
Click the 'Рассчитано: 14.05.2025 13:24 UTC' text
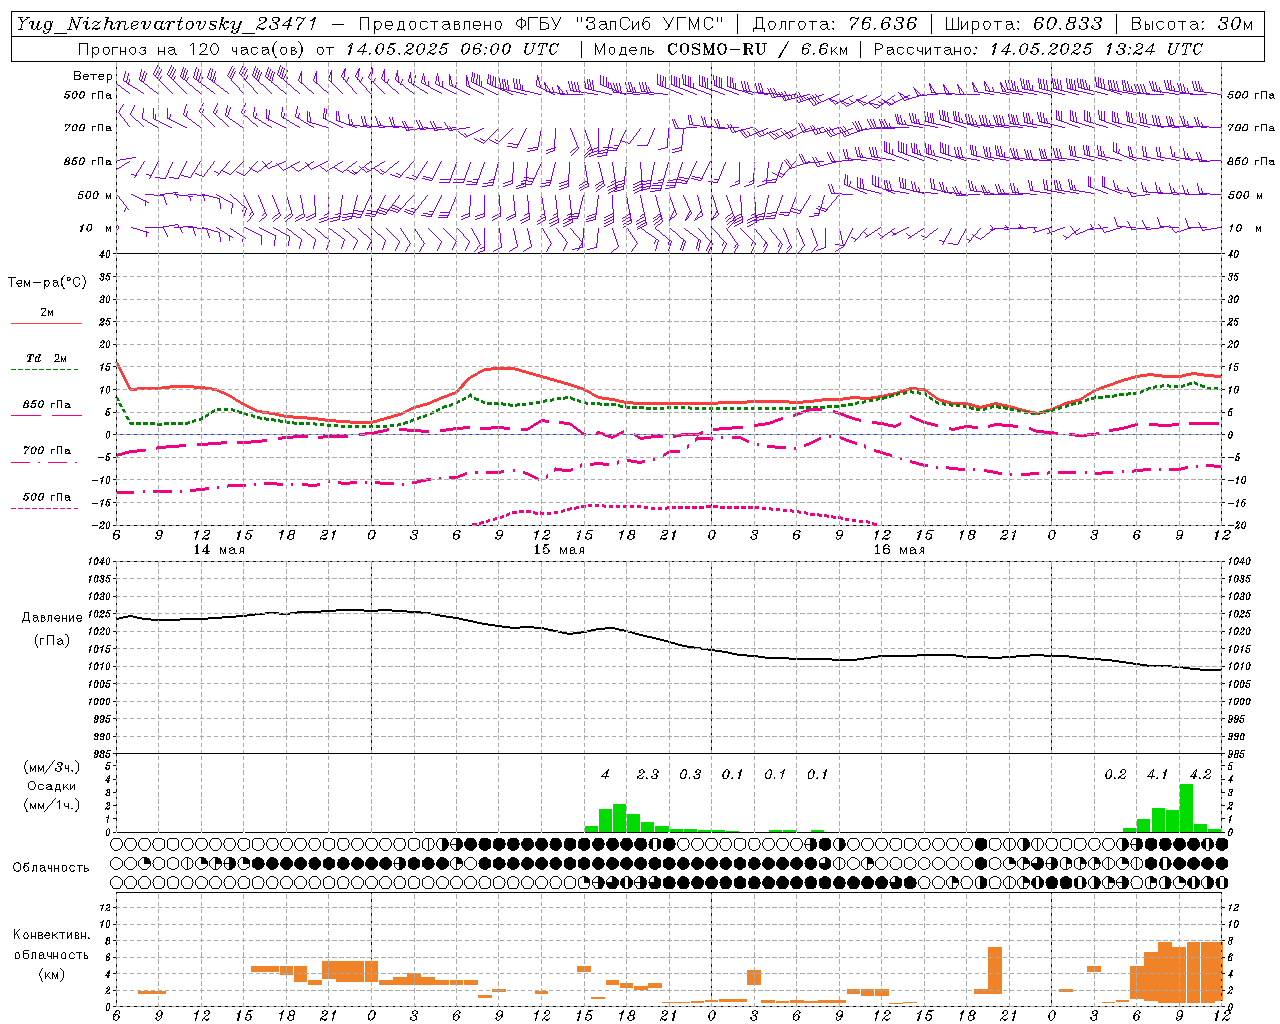click(1038, 49)
